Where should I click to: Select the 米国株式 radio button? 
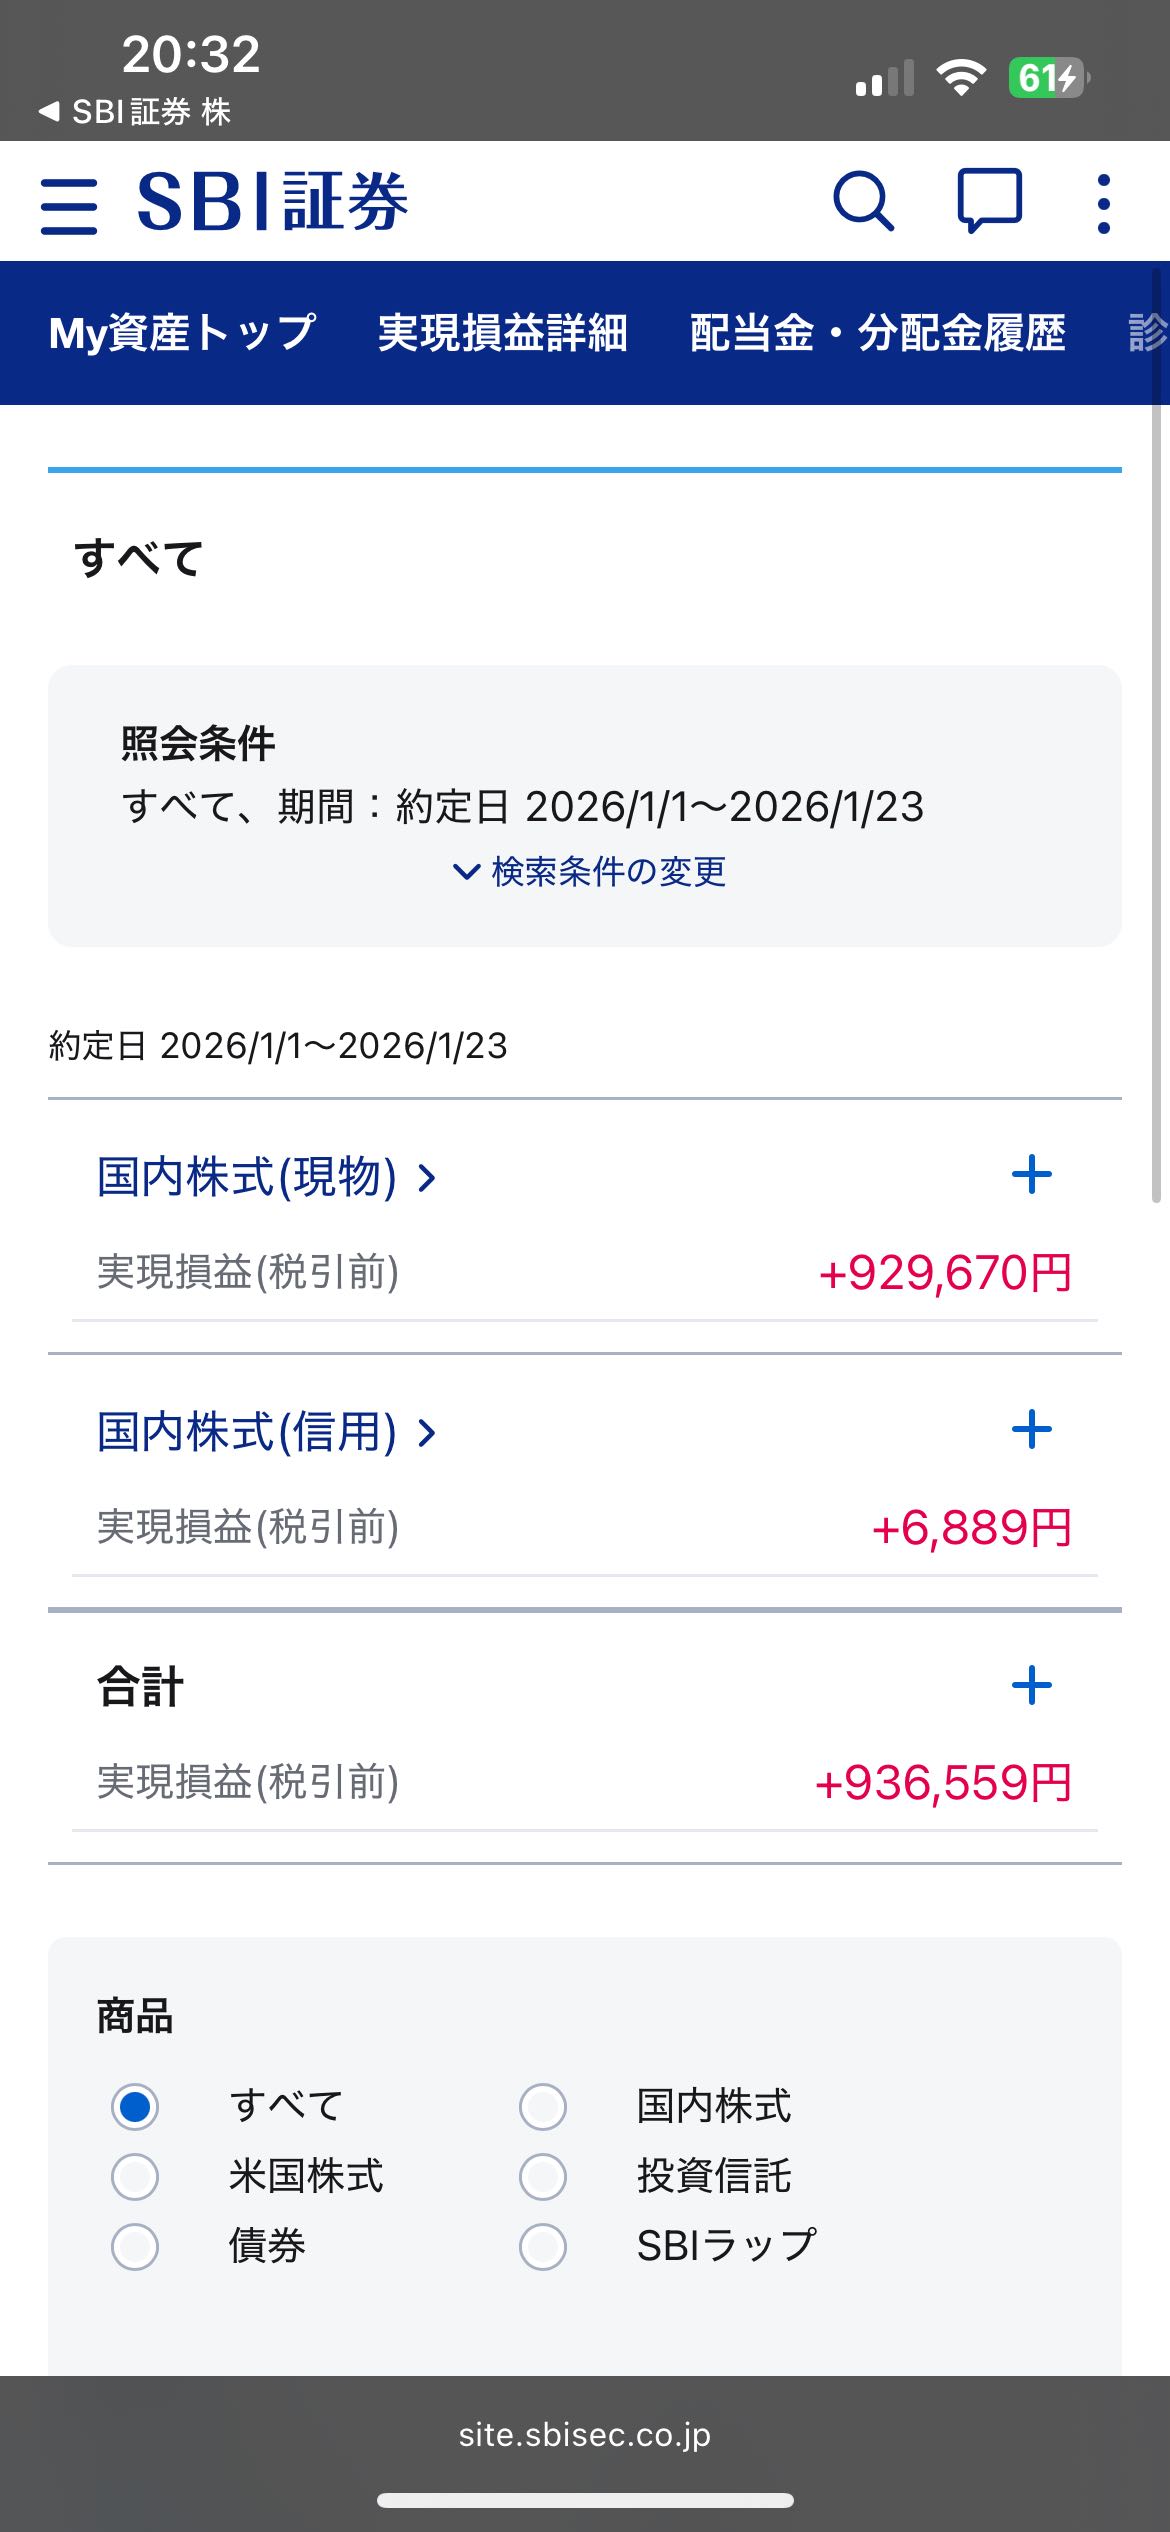pyautogui.click(x=135, y=2177)
